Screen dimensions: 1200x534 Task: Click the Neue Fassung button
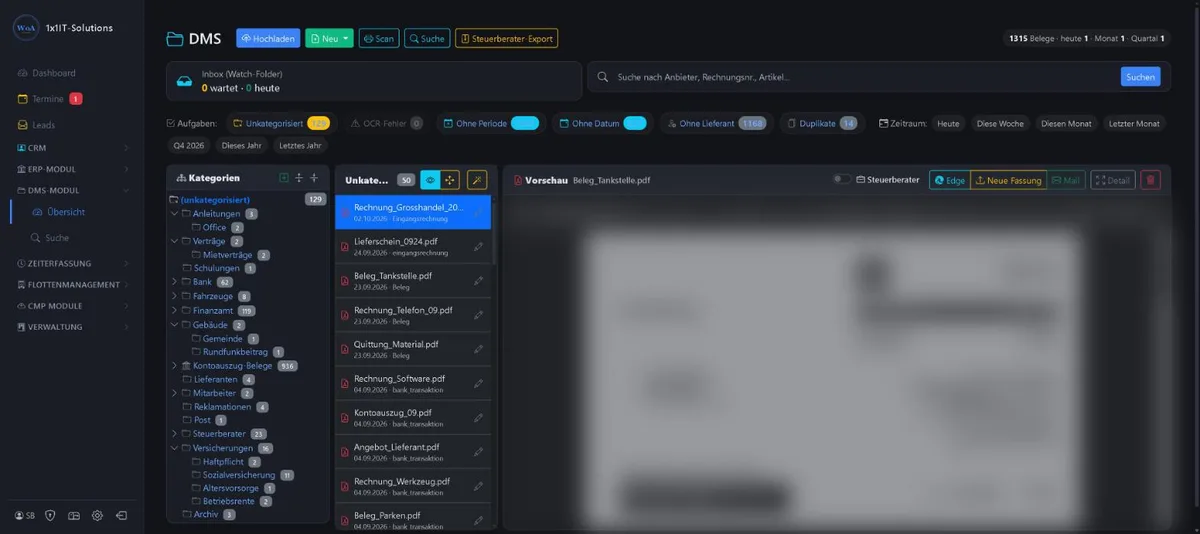pos(1009,180)
